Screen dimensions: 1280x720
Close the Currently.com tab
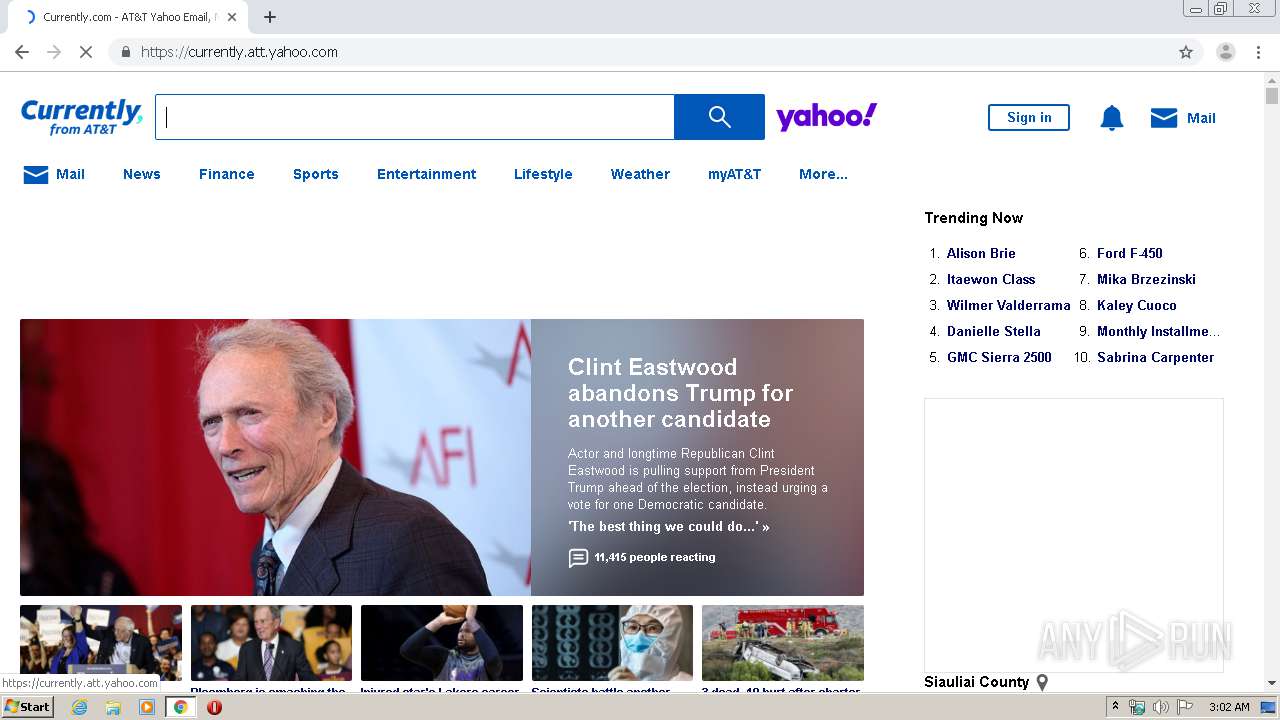coord(232,17)
